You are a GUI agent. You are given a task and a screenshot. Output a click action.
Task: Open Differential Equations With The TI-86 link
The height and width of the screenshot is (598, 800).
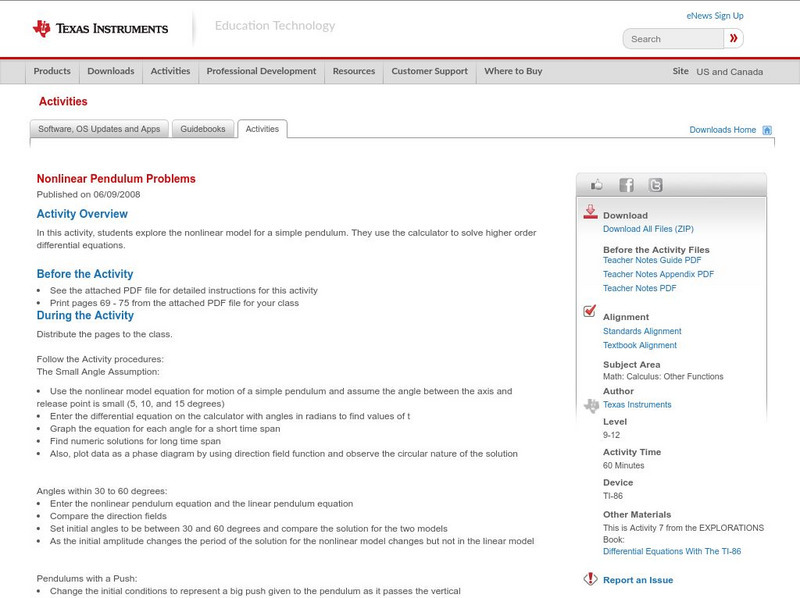(x=672, y=552)
